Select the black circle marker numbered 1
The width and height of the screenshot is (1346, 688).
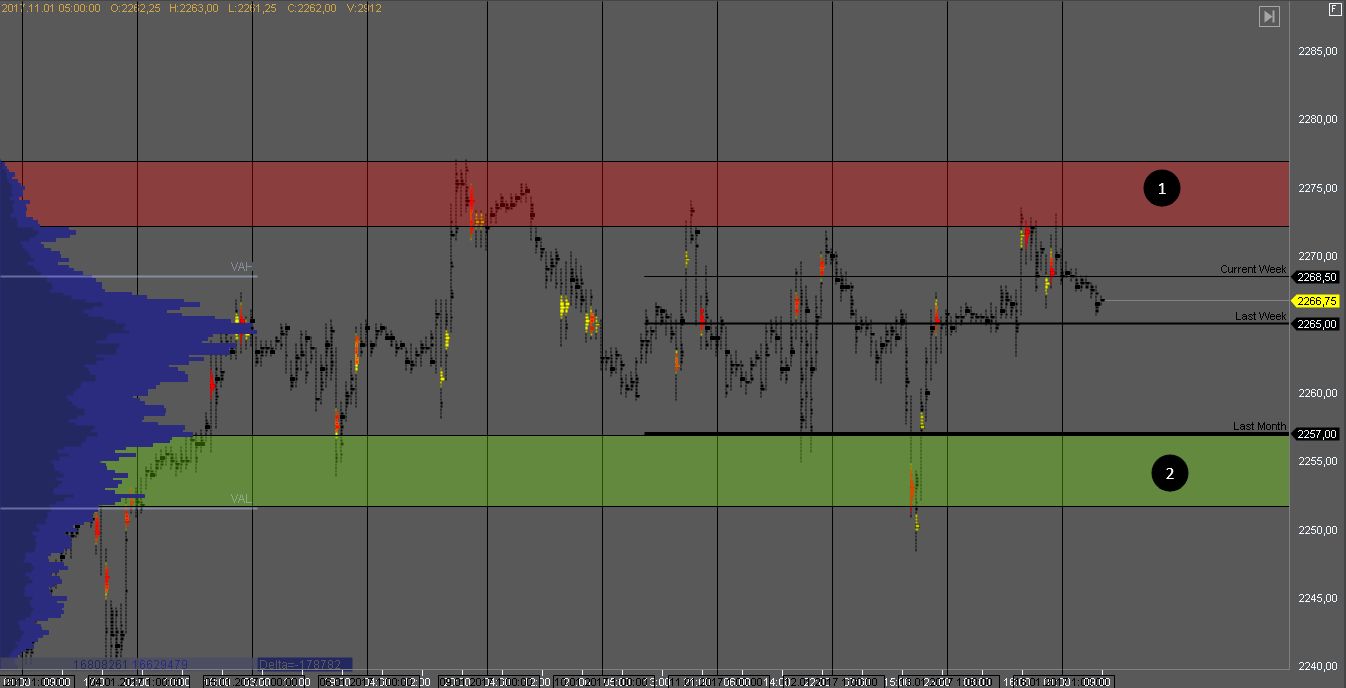click(x=1162, y=188)
